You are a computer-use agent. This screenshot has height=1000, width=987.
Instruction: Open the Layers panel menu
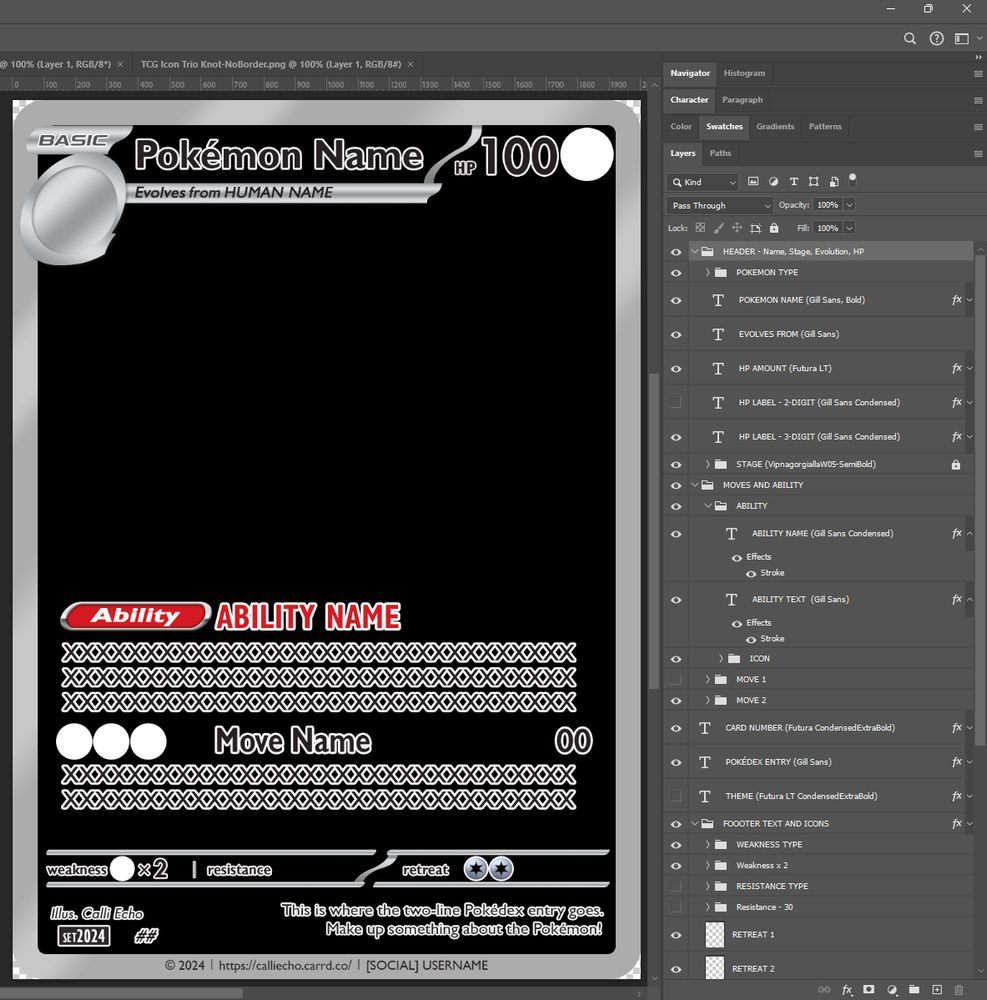pyautogui.click(x=978, y=154)
